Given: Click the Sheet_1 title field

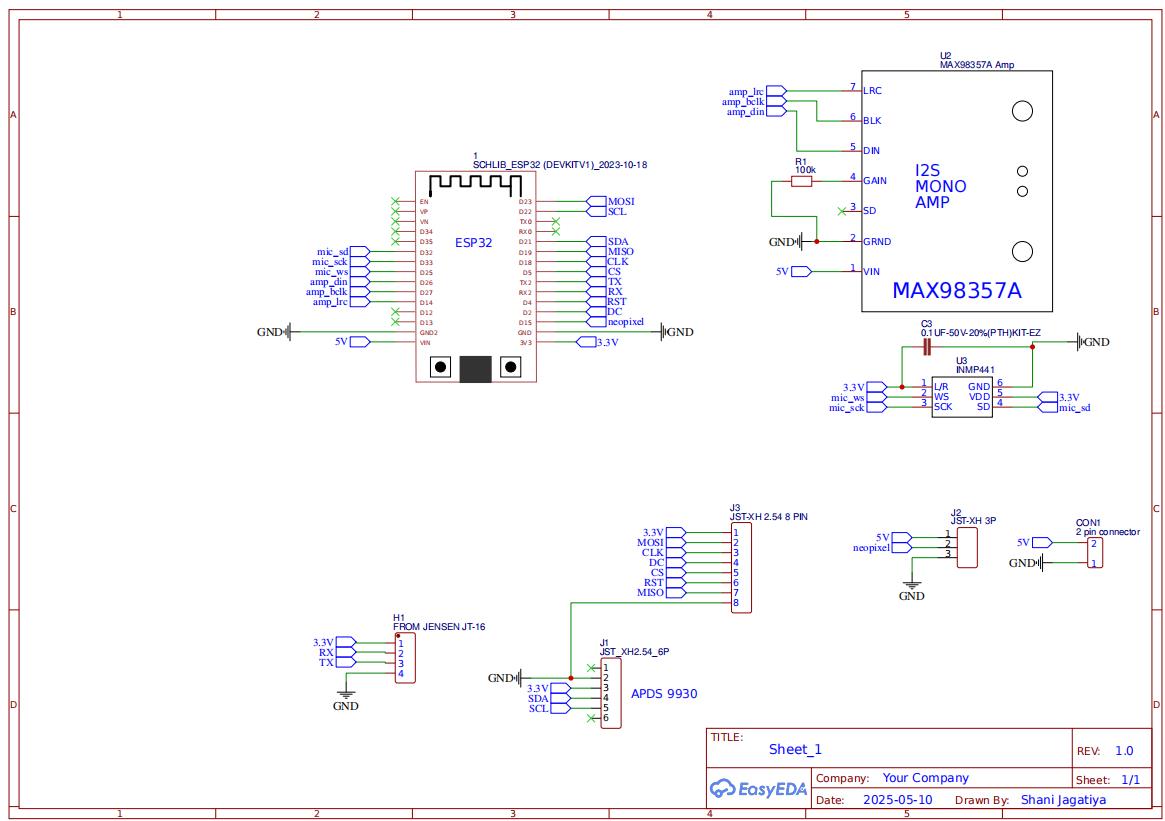Looking at the screenshot, I should pos(795,749).
